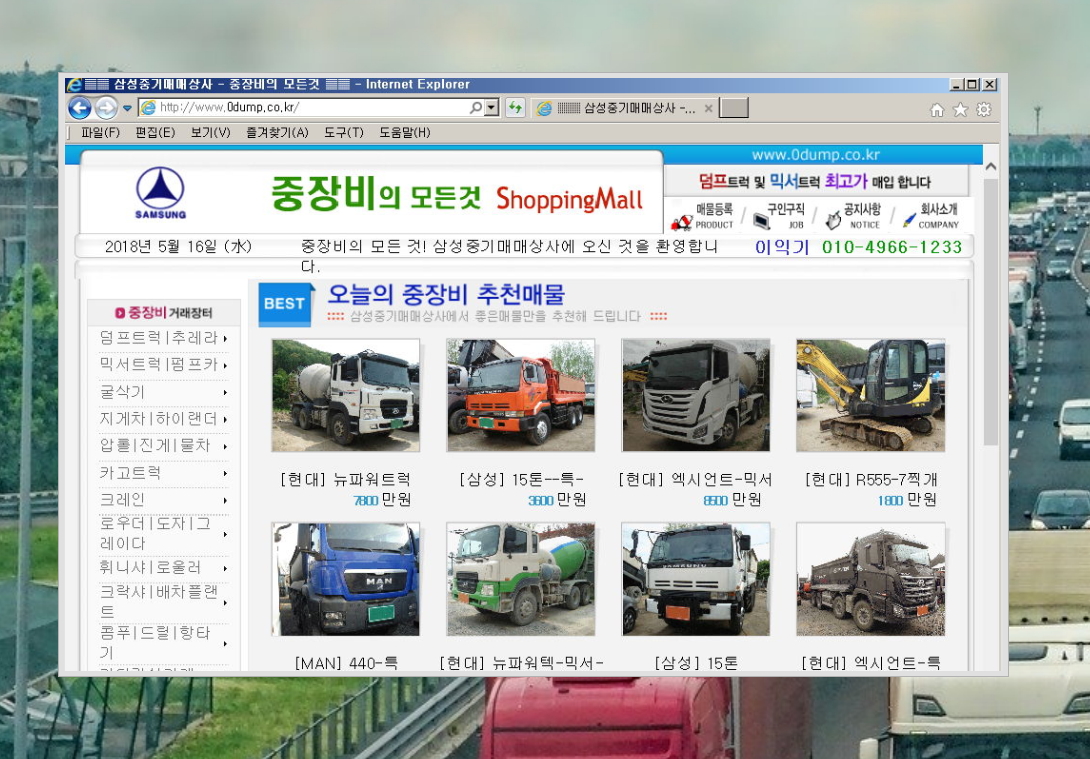This screenshot has width=1090, height=759.
Task: Click the browser Forward arrow button
Action: [x=106, y=108]
